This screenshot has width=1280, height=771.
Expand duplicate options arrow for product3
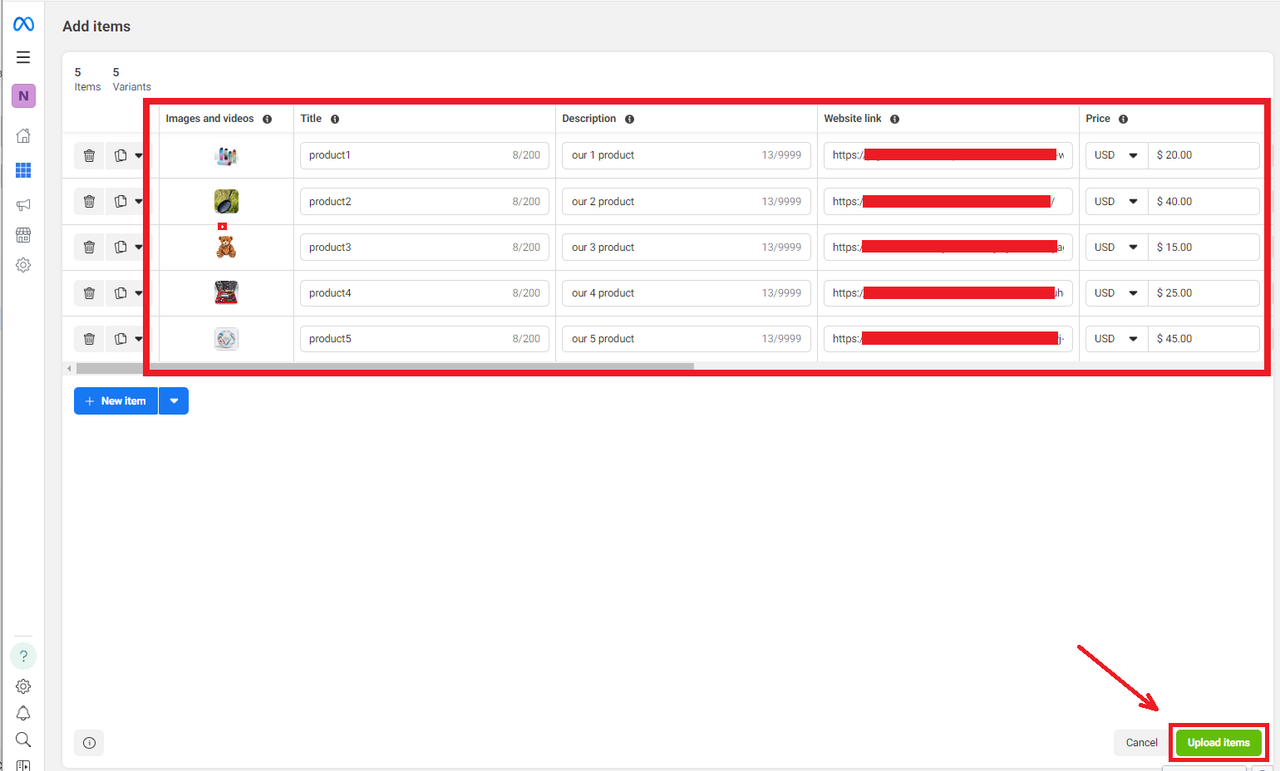click(139, 247)
